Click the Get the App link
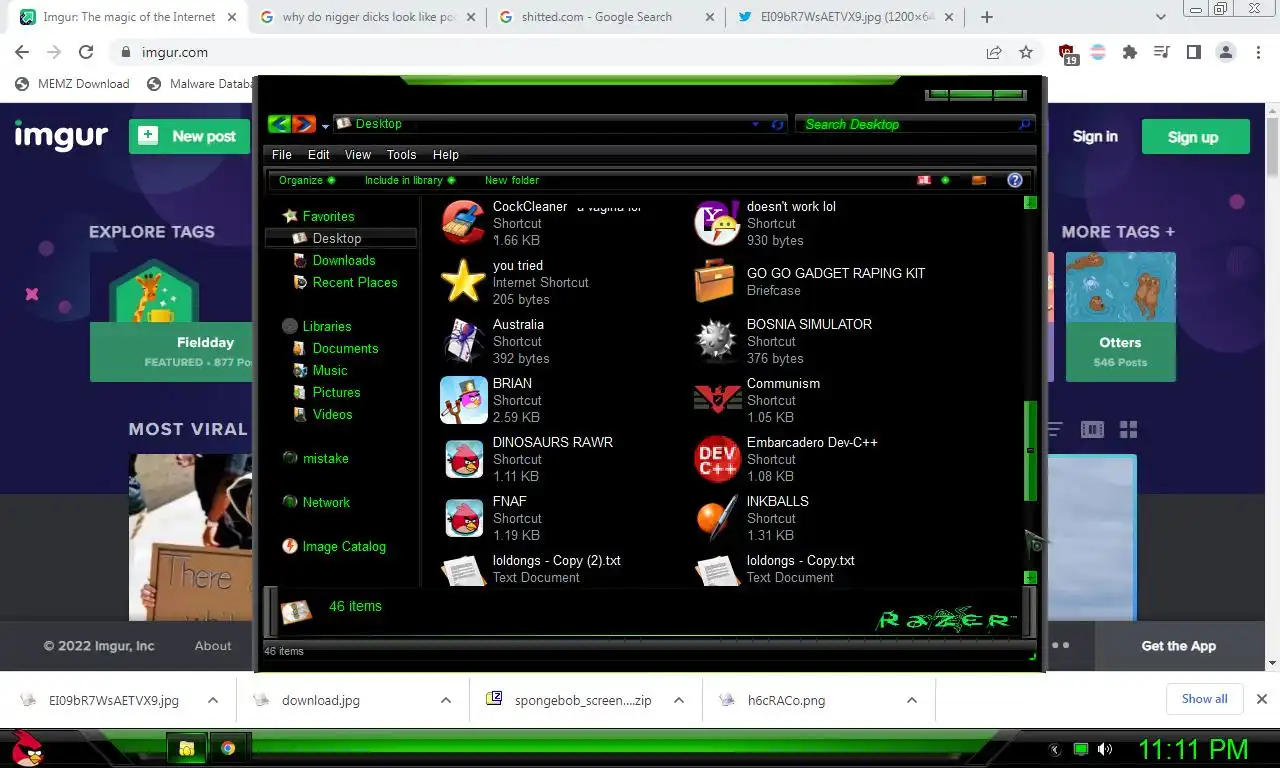Viewport: 1280px width, 768px height. tap(1179, 646)
